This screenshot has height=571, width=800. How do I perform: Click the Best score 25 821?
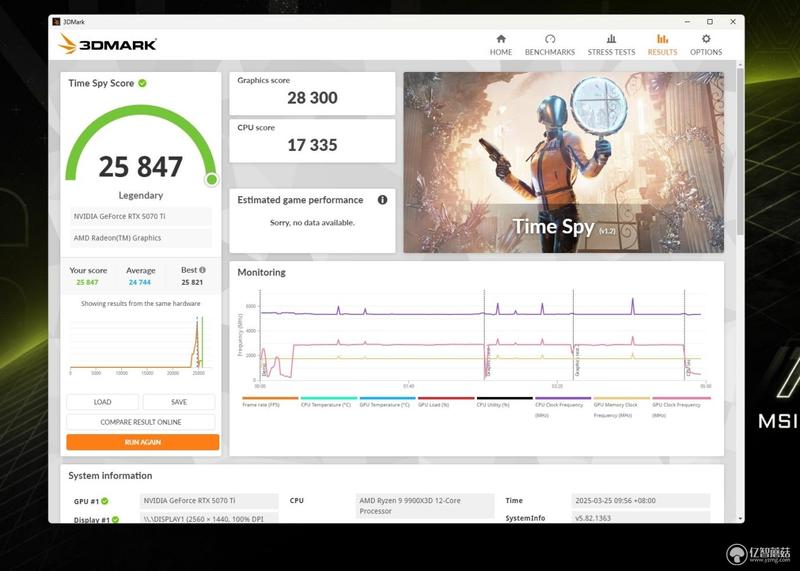[192, 282]
